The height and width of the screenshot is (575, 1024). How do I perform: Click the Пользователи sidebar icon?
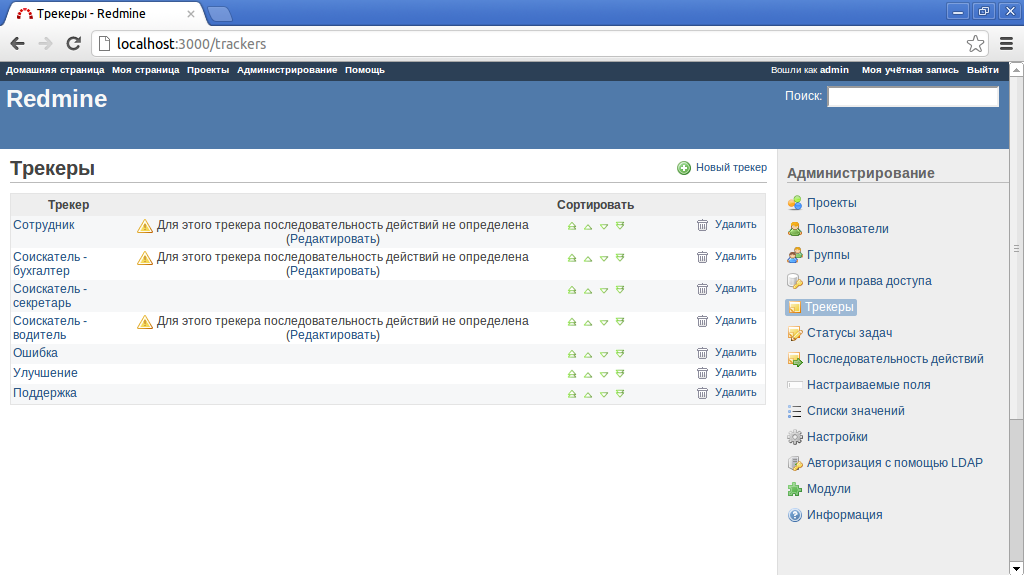[x=795, y=229]
